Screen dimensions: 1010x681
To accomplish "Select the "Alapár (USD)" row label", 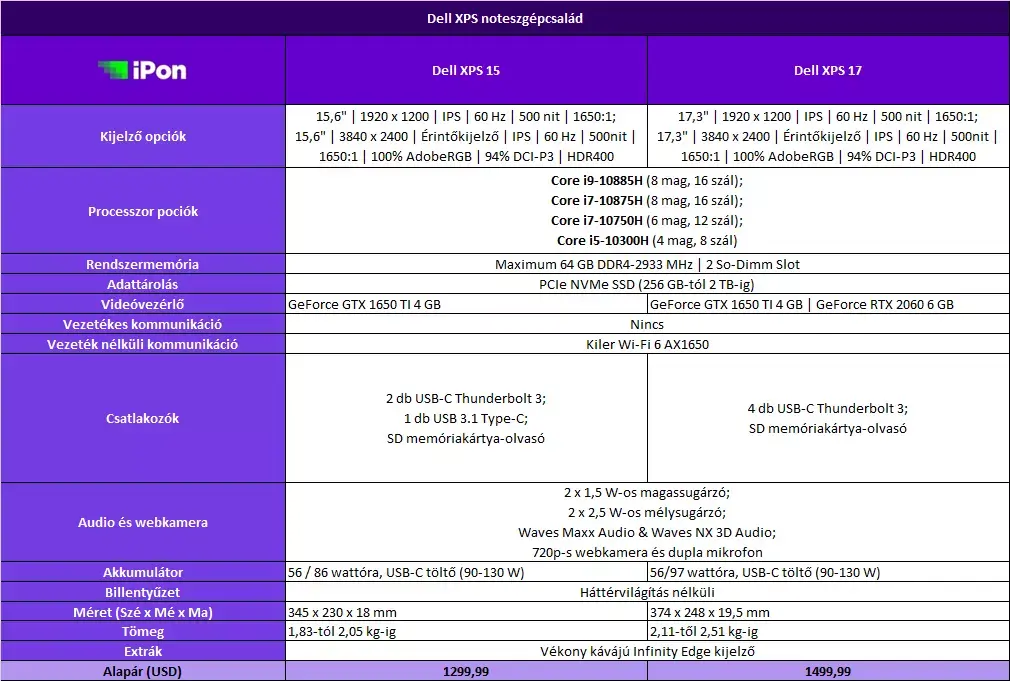I will tap(143, 671).
